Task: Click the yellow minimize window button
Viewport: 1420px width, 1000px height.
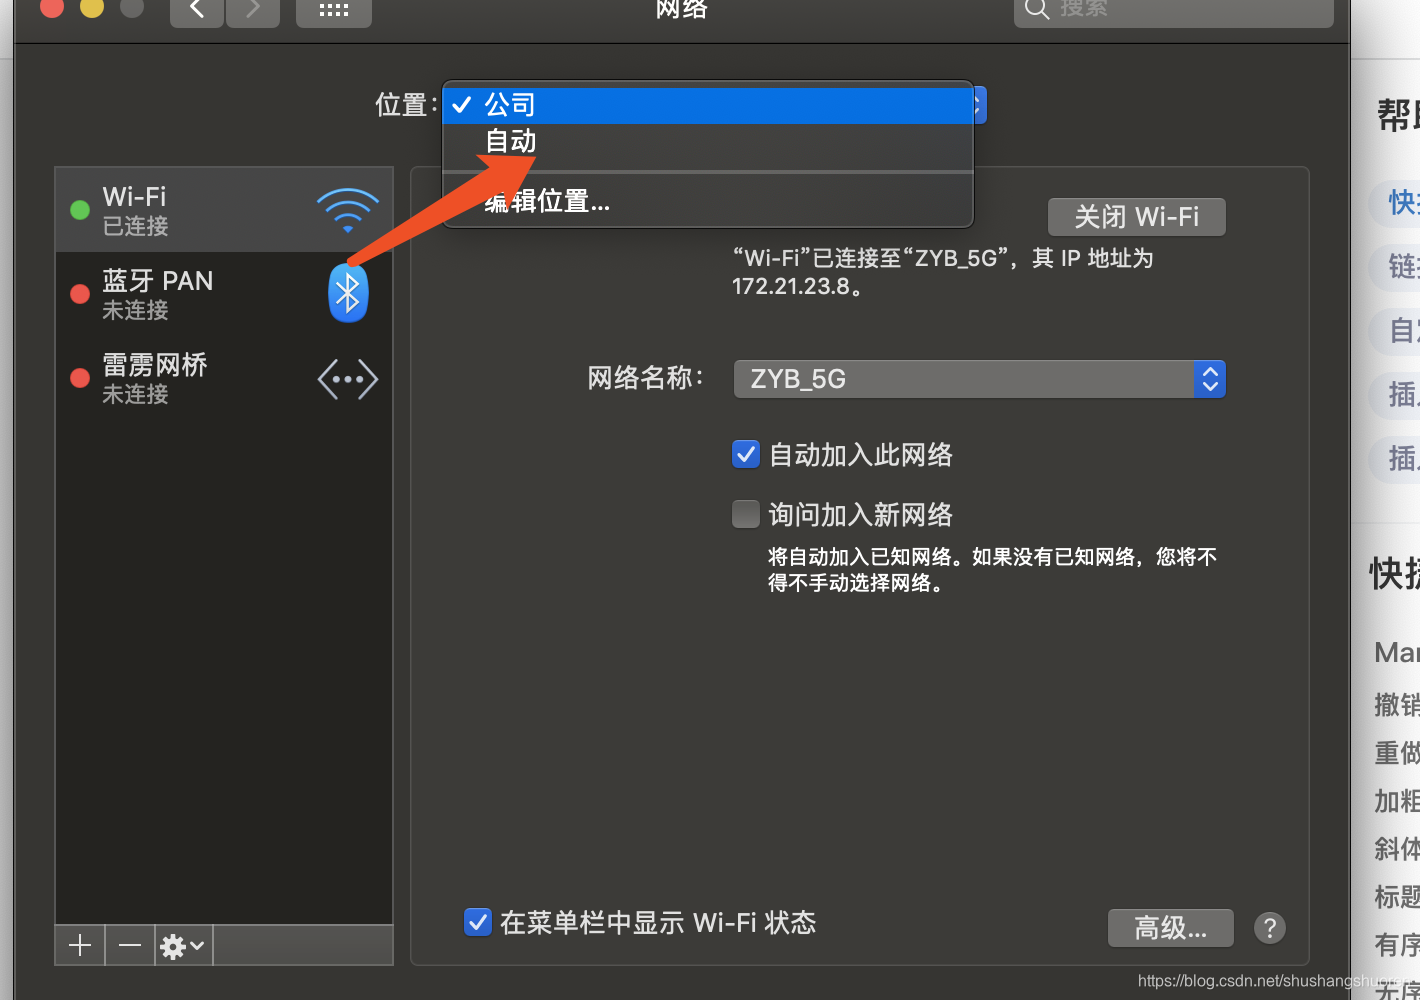Action: pos(92,6)
